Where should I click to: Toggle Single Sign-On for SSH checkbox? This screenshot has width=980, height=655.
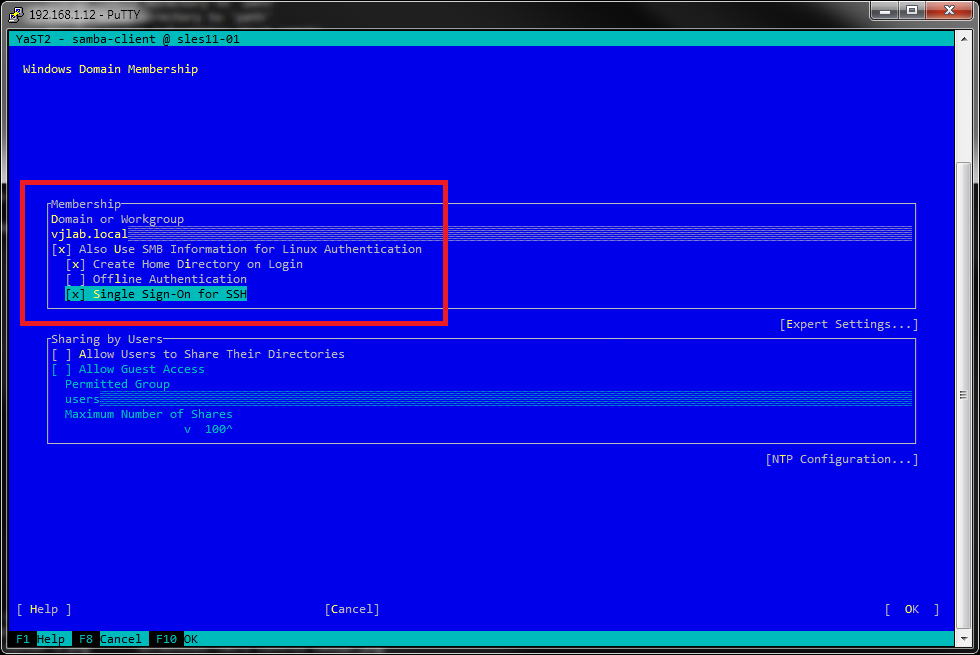76,294
